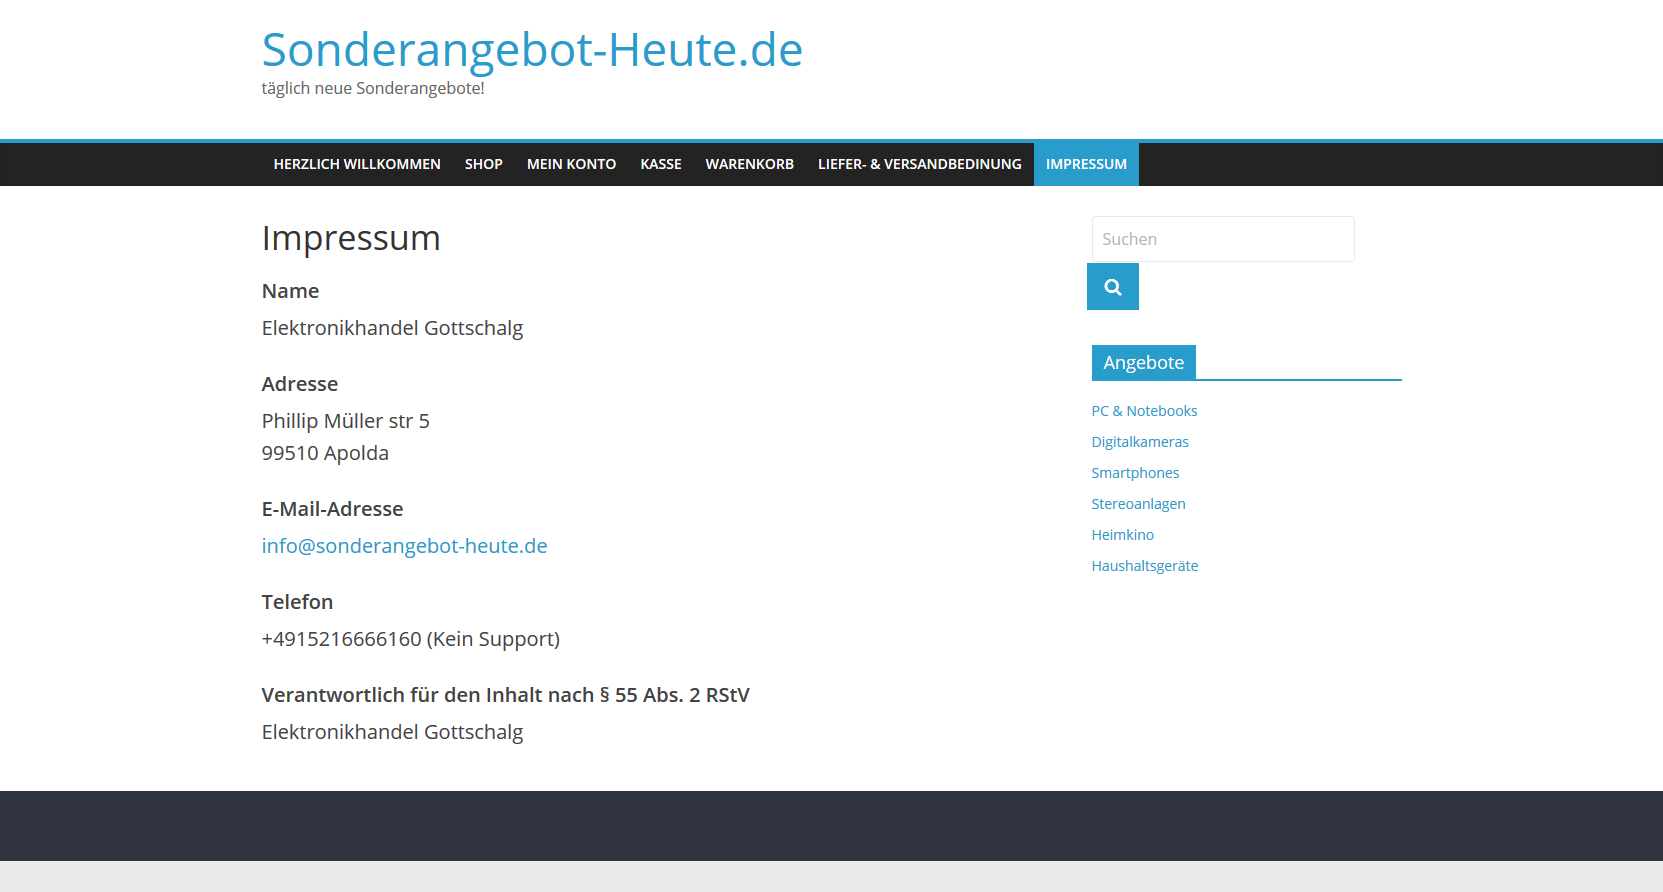Click 'Elektronikhandel Gottschalg' under the Name heading
Image resolution: width=1663 pixels, height=892 pixels.
pyautogui.click(x=392, y=328)
